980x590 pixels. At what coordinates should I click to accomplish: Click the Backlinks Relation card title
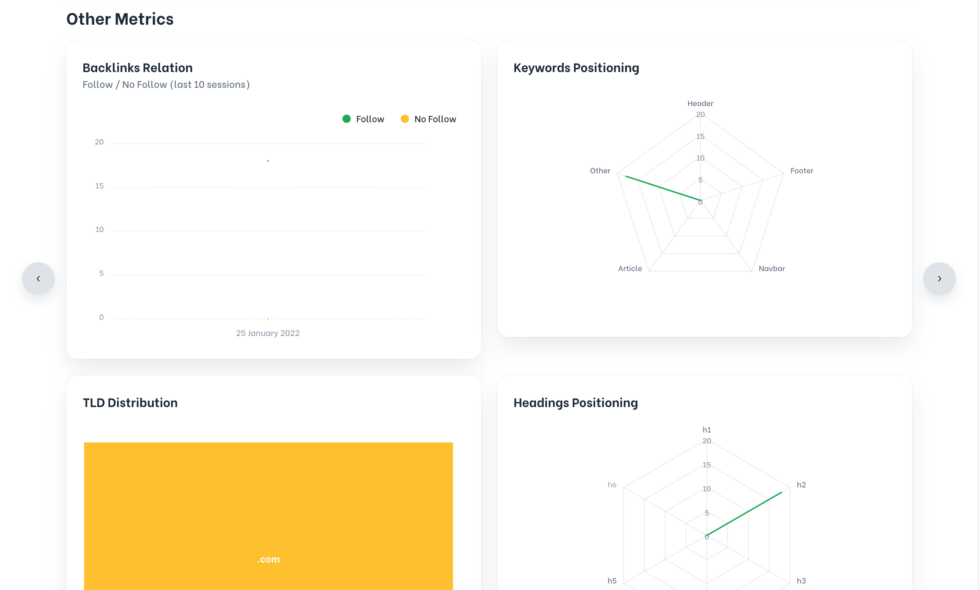pos(138,68)
